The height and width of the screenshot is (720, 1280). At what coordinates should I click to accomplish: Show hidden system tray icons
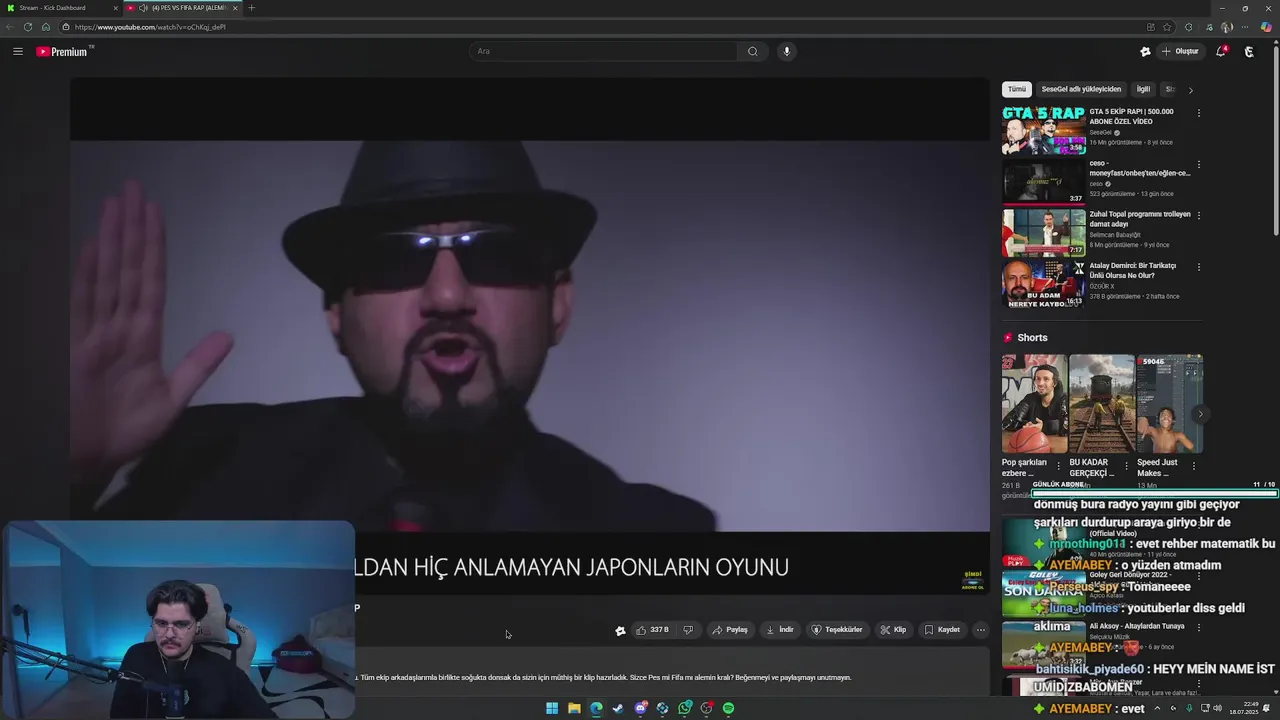click(x=1158, y=708)
